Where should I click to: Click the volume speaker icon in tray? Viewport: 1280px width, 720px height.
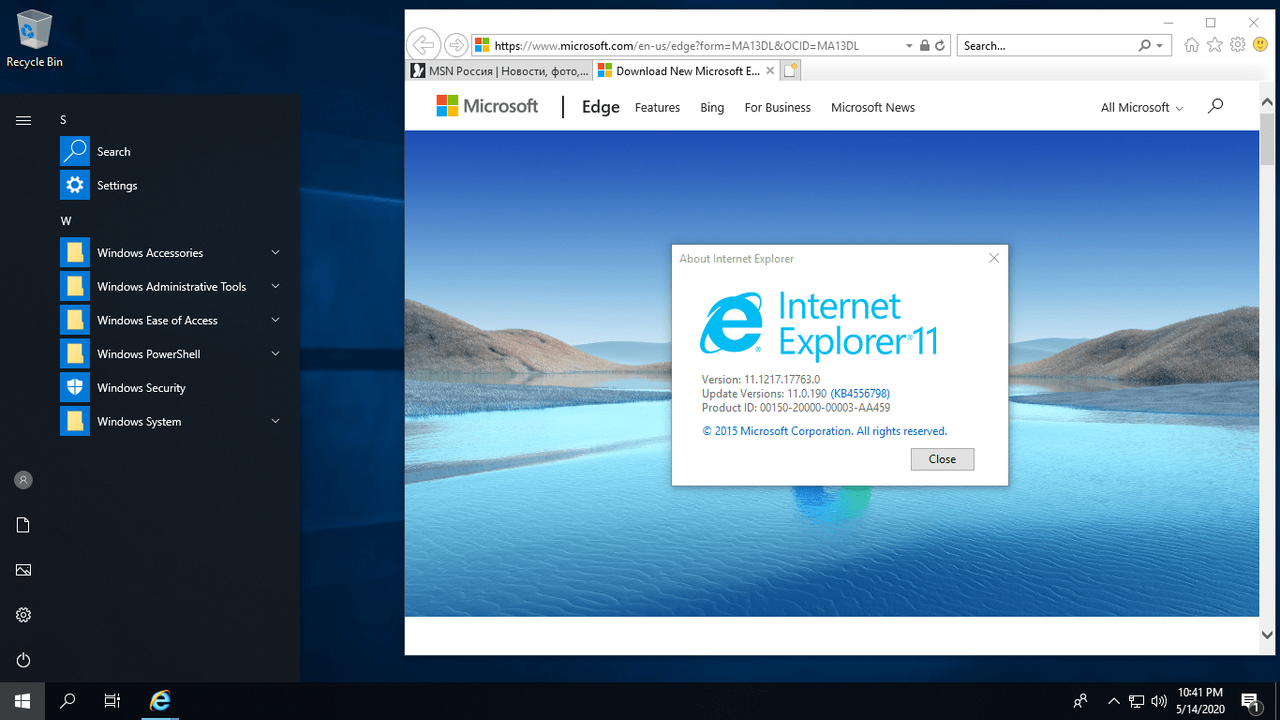coord(1160,701)
